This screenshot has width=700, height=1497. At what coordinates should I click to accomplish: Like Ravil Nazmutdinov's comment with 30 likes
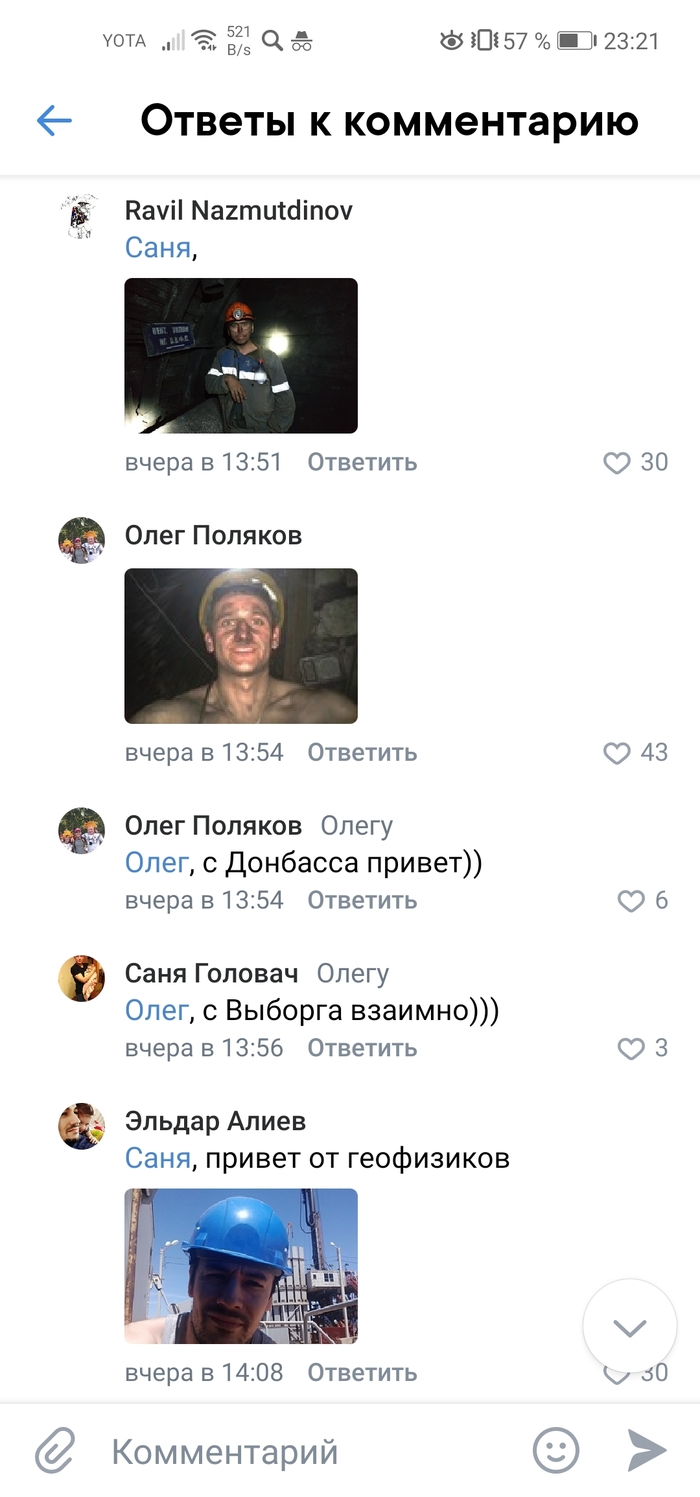[617, 462]
